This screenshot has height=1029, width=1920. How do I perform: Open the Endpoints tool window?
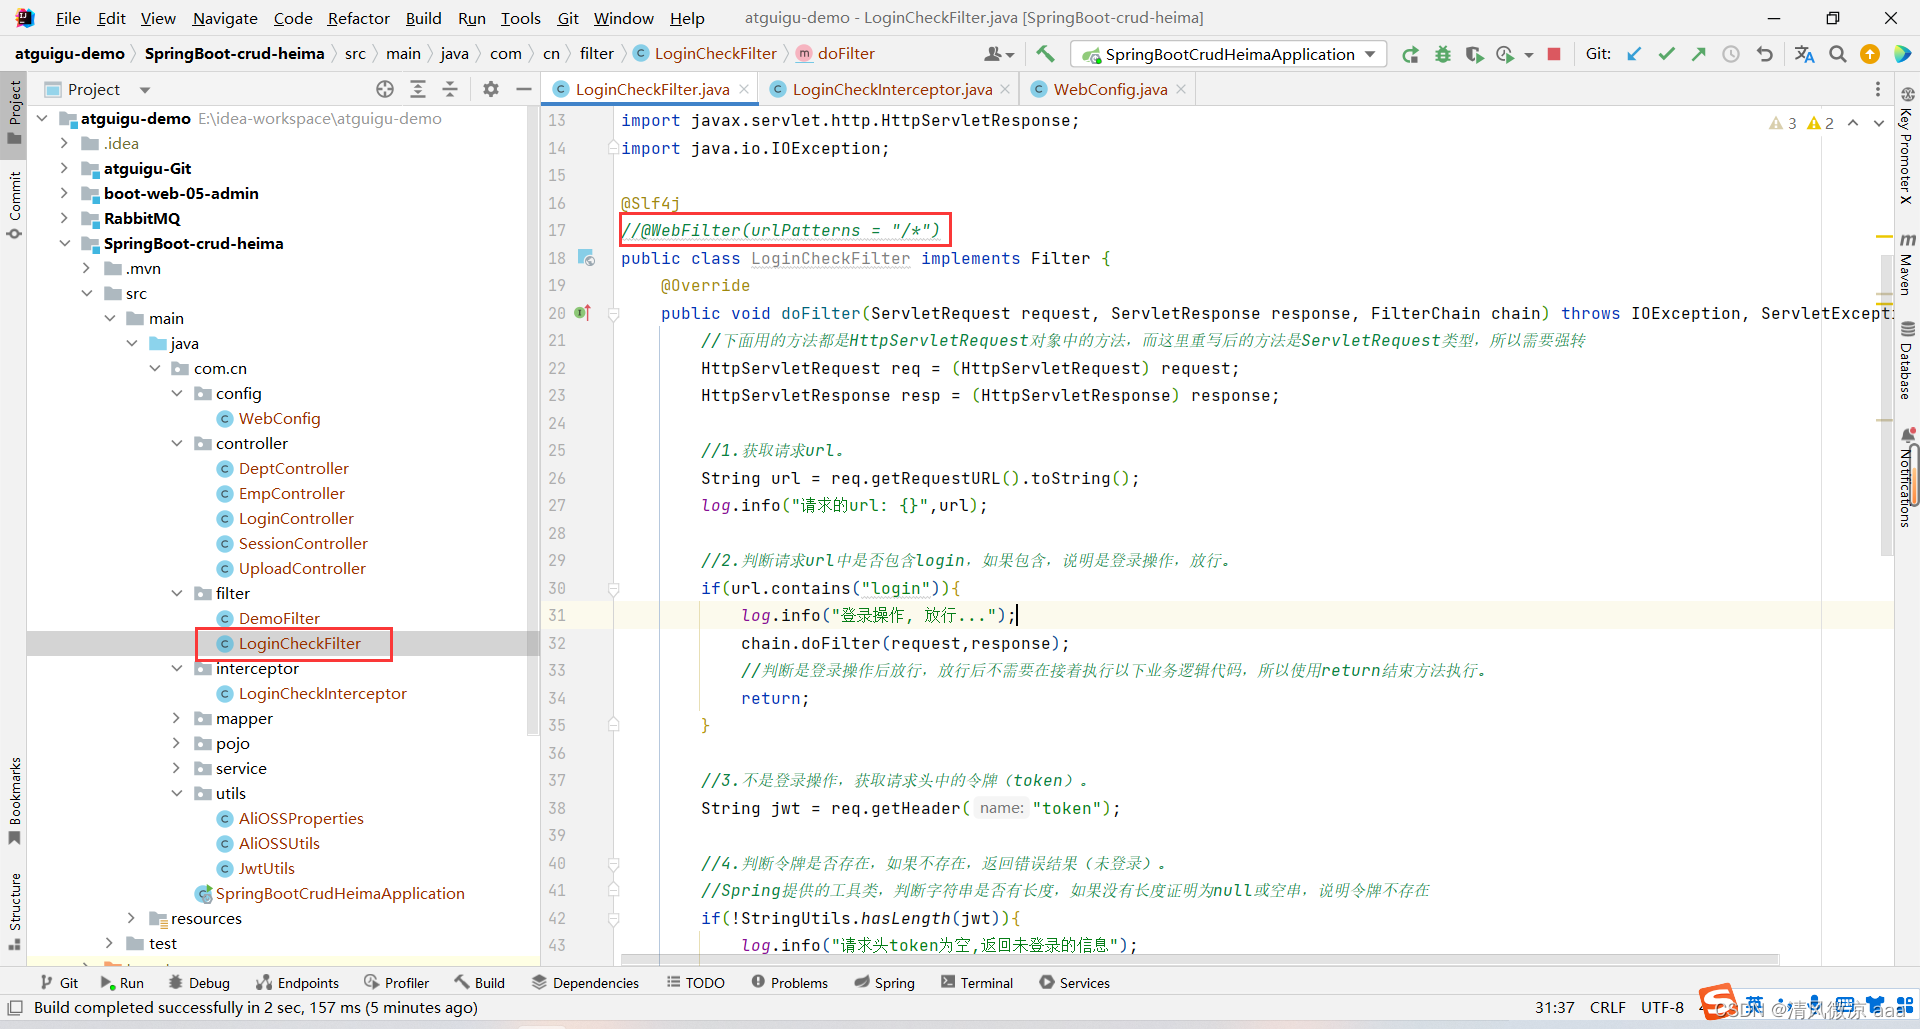tap(297, 983)
